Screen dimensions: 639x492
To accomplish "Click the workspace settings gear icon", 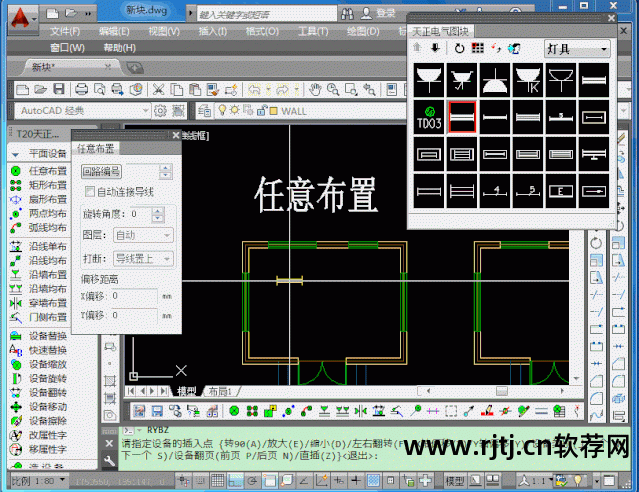I will [160, 110].
